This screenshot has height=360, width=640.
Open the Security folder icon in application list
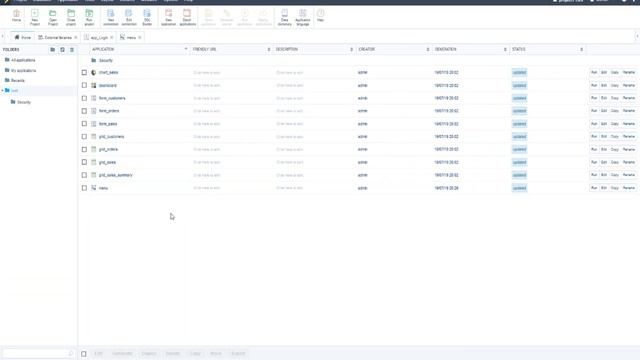coord(93,60)
